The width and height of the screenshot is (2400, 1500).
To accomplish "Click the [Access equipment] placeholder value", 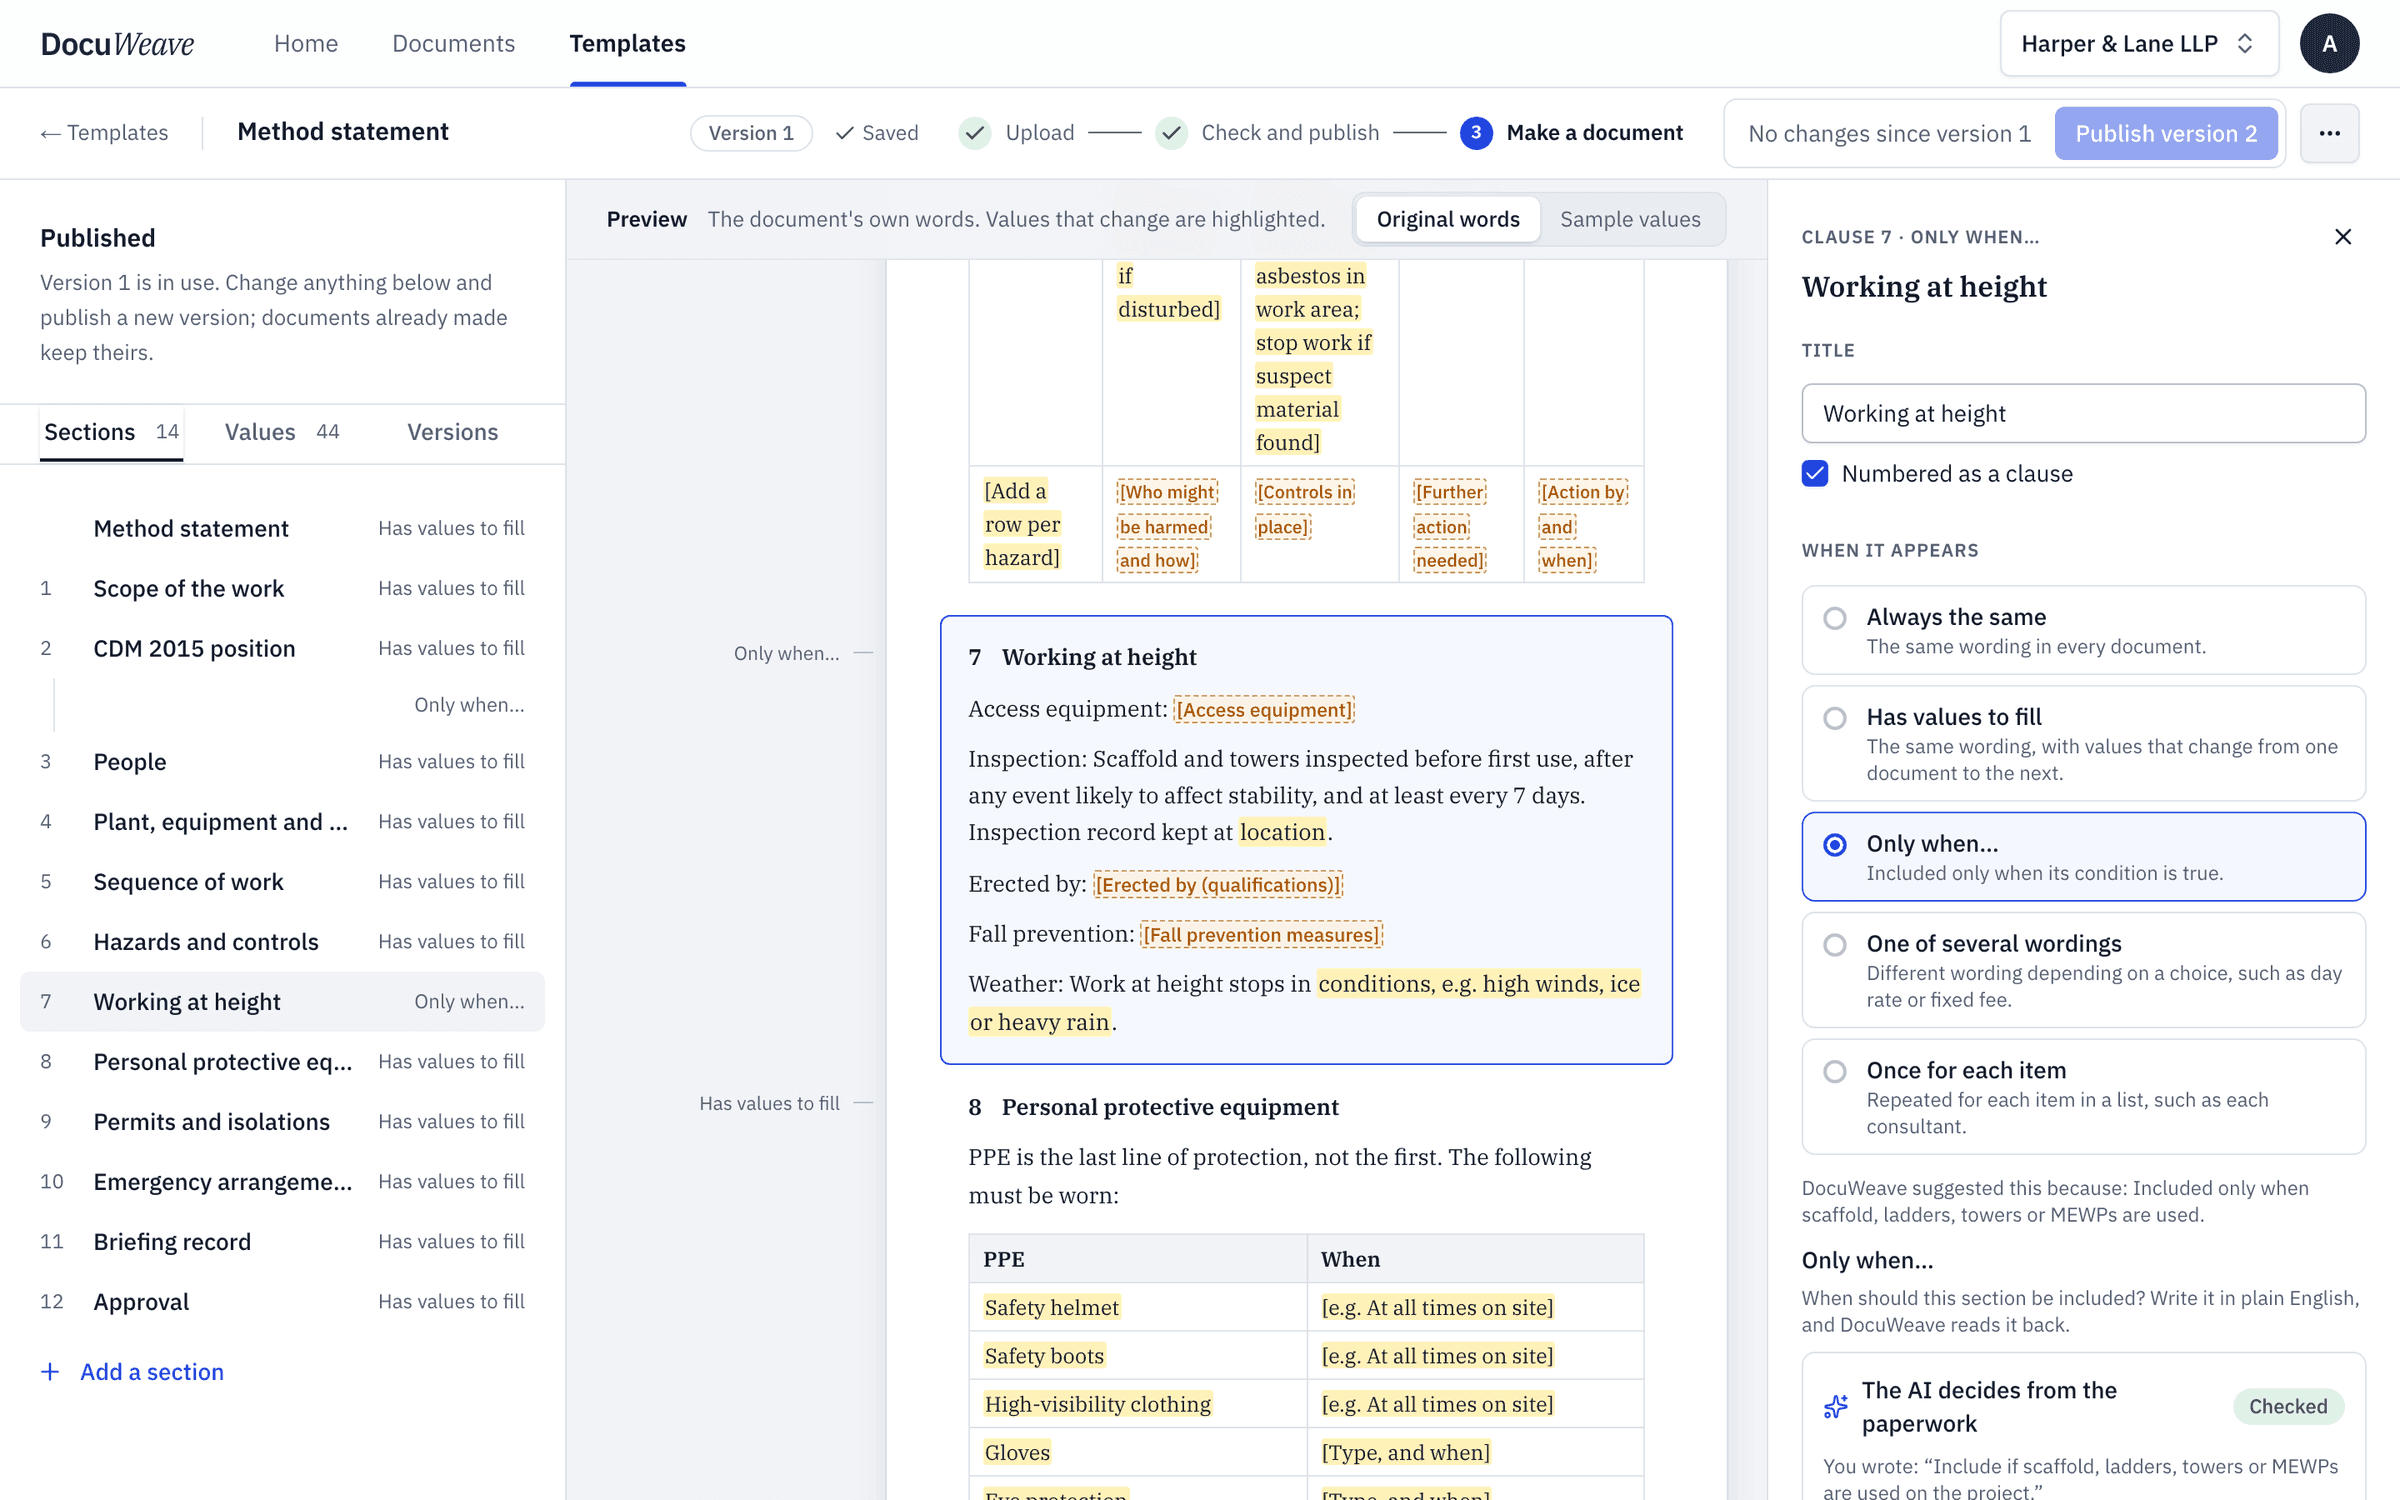I will [1263, 709].
